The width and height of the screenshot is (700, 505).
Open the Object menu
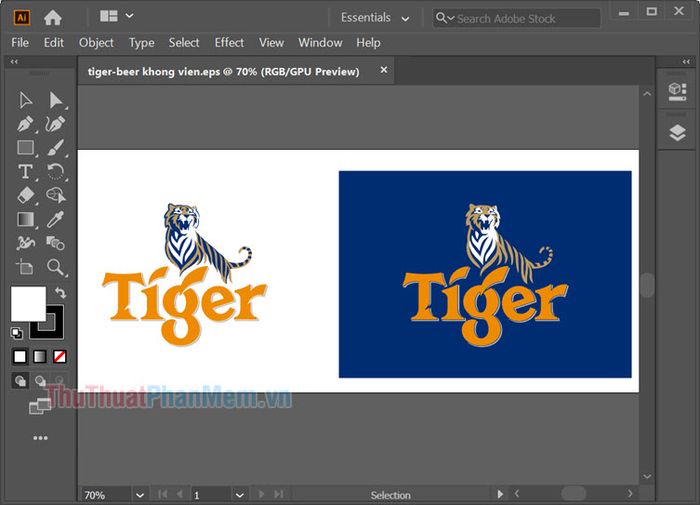coord(96,42)
